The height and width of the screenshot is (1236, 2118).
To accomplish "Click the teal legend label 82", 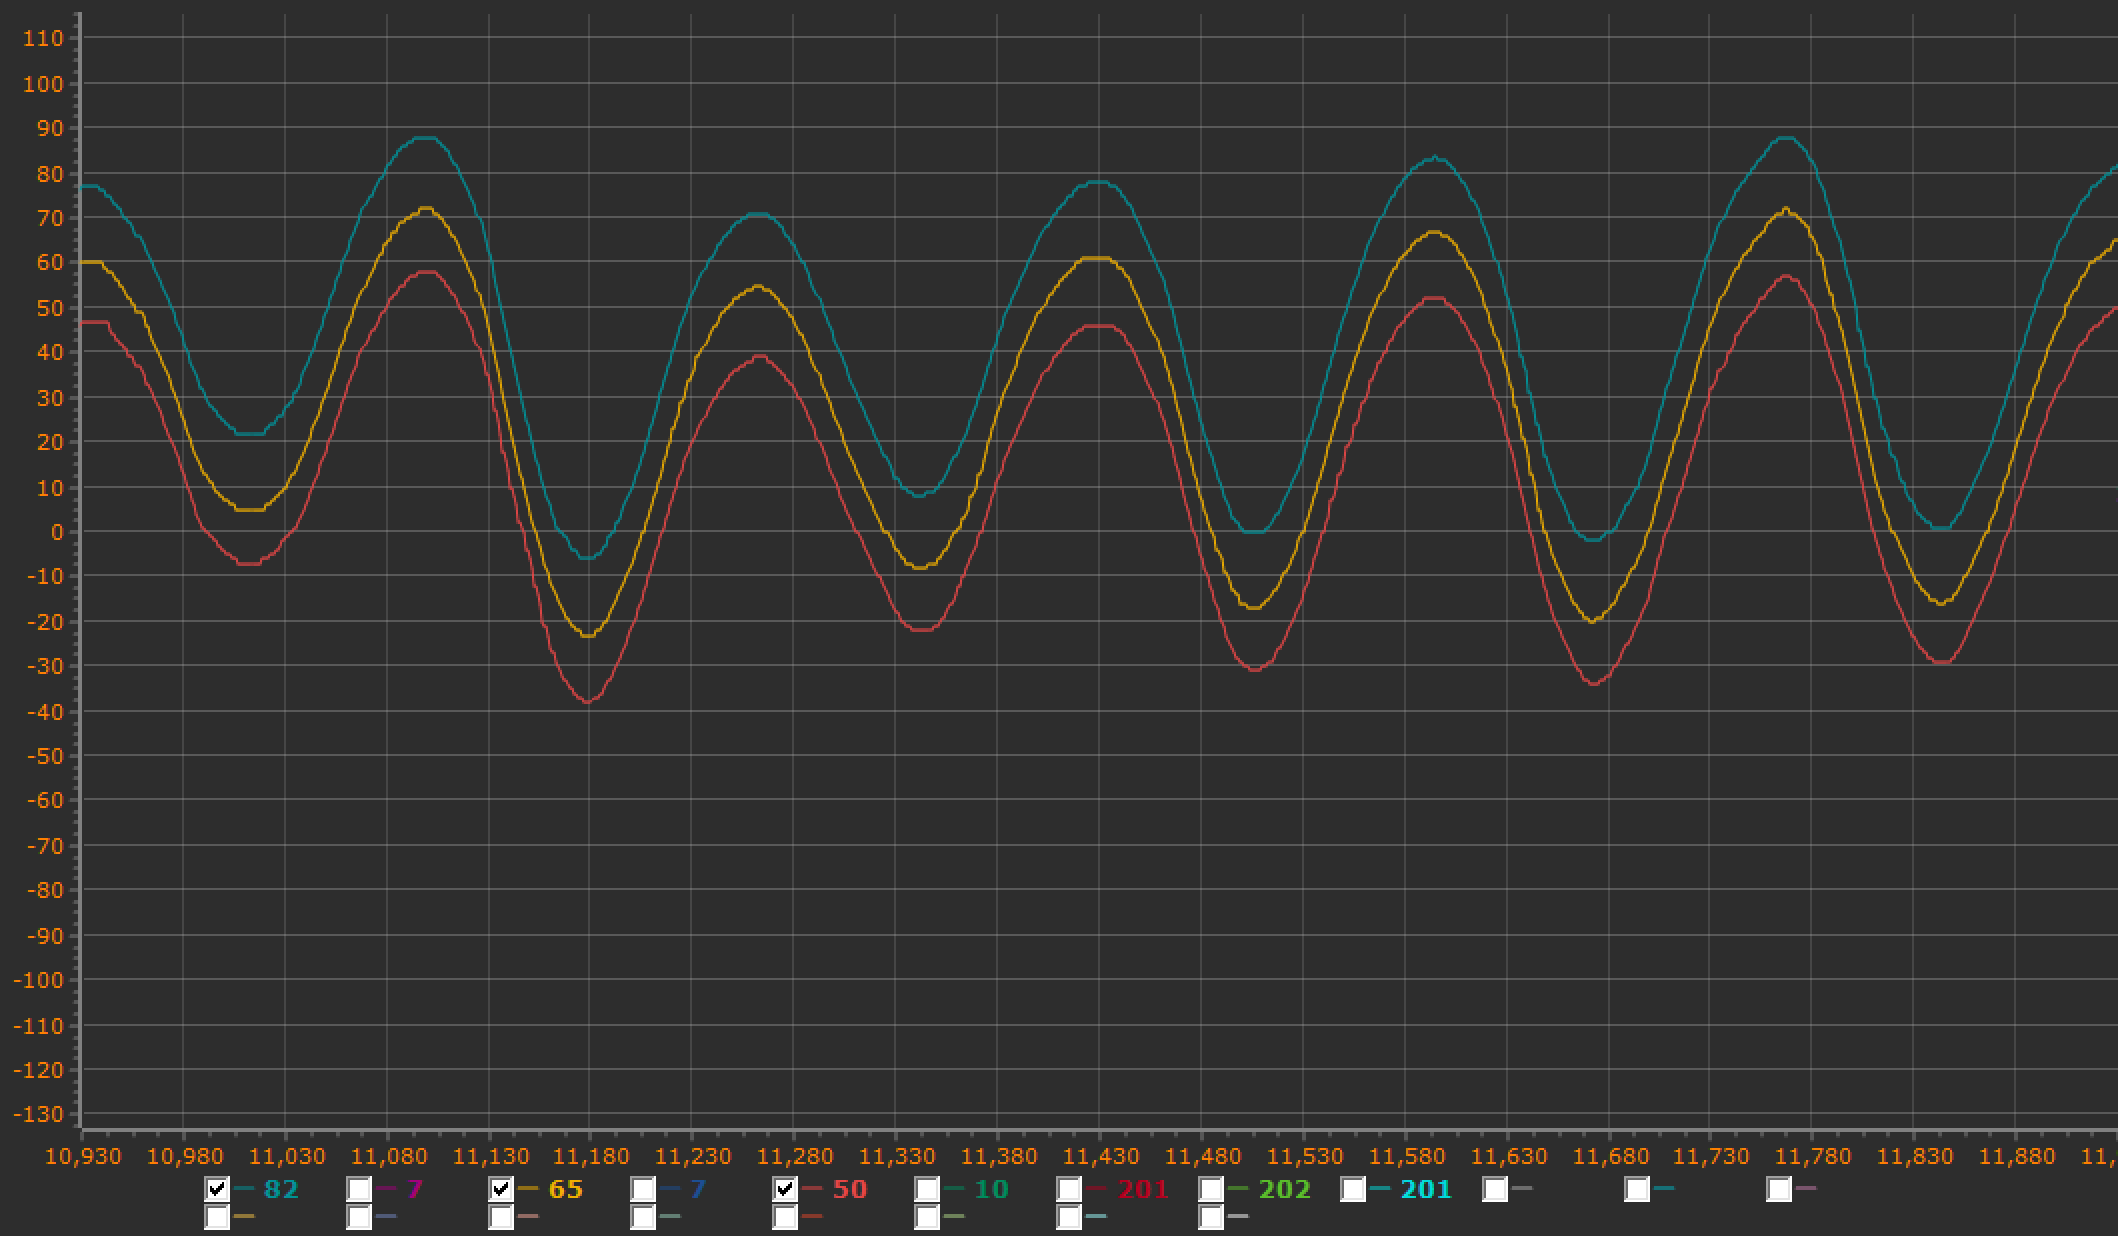I will pyautogui.click(x=281, y=1189).
